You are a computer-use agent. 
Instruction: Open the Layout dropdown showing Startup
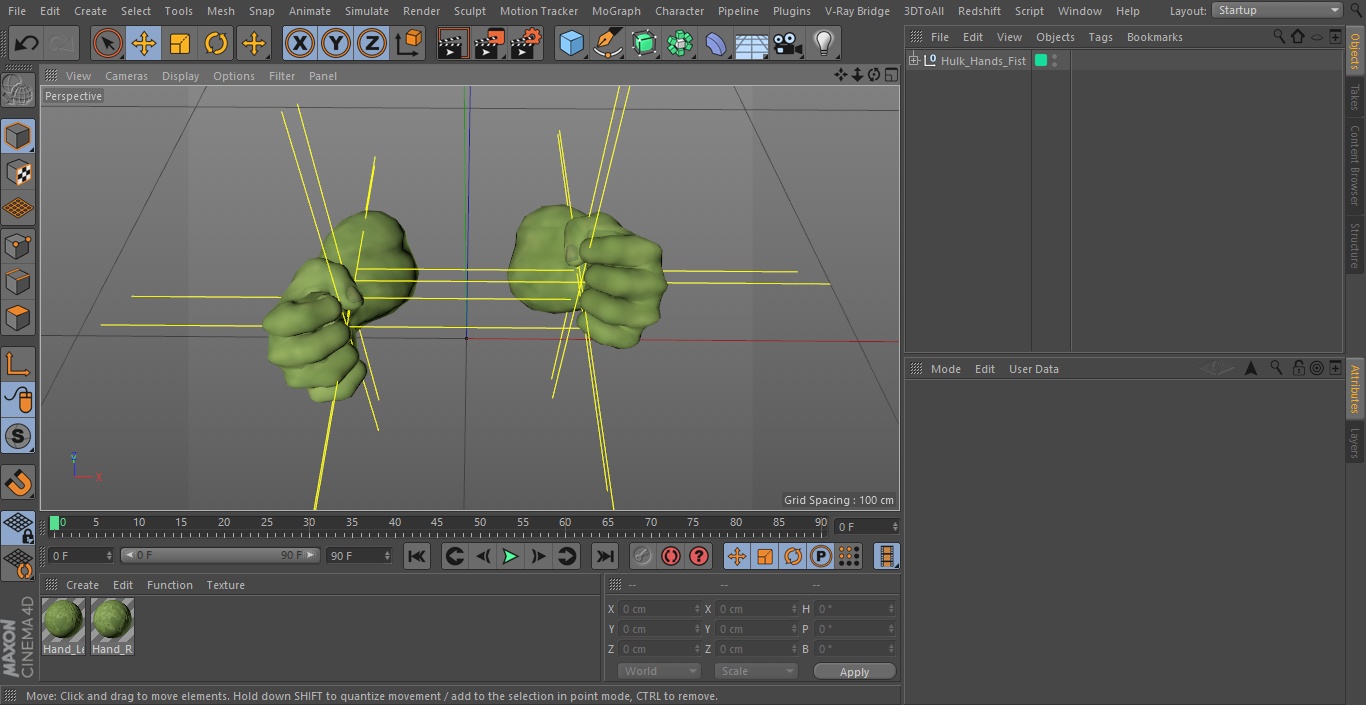[x=1277, y=10]
